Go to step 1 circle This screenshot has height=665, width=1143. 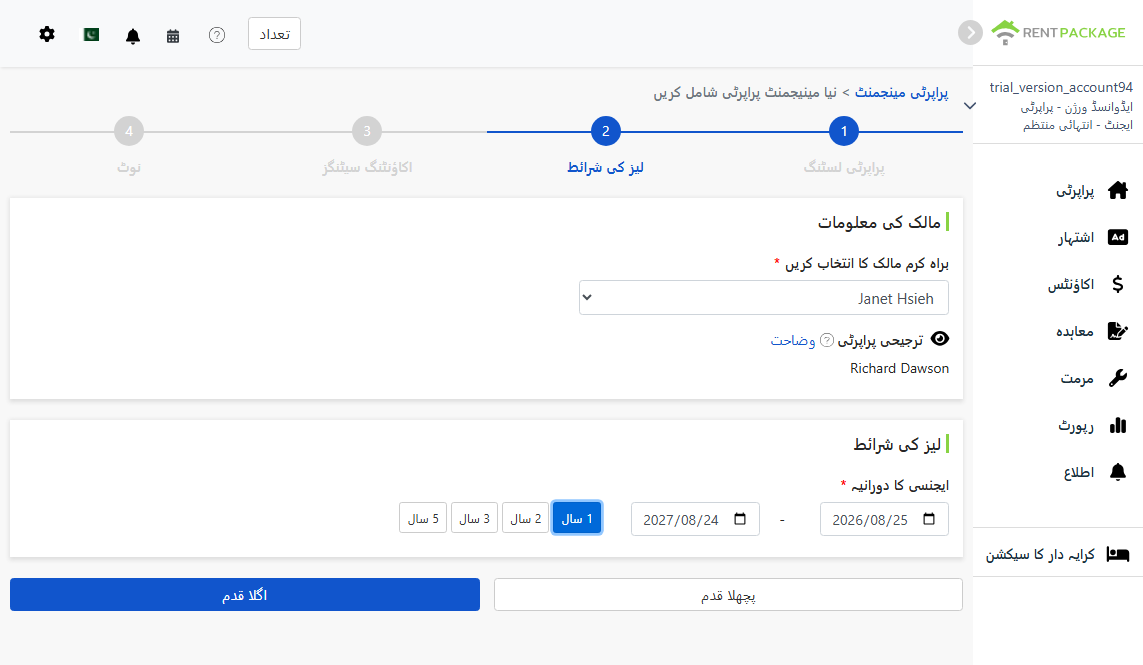[x=843, y=131]
